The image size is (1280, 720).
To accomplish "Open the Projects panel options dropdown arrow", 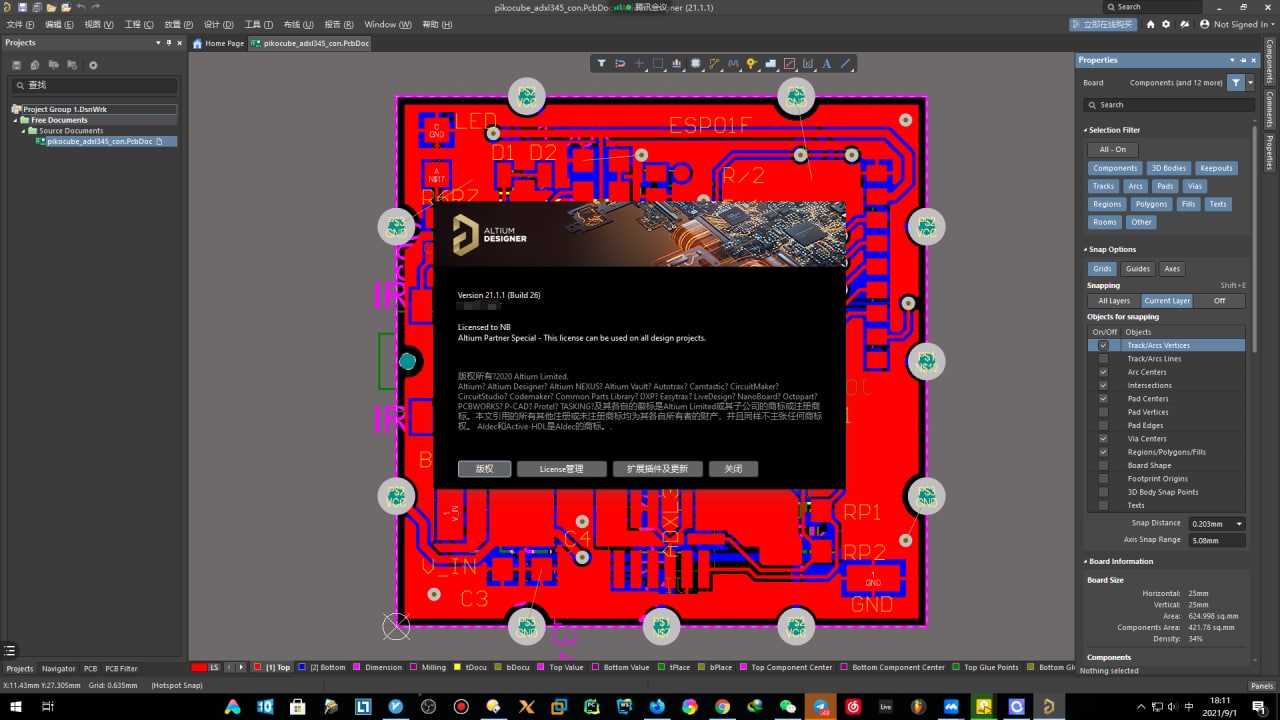I will [157, 43].
